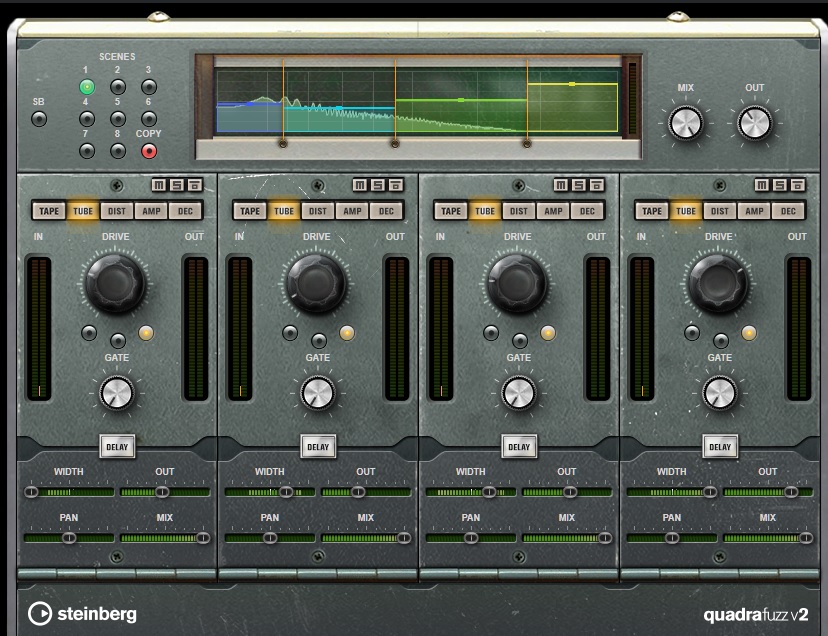Mute band 1 with its M button

[159, 185]
